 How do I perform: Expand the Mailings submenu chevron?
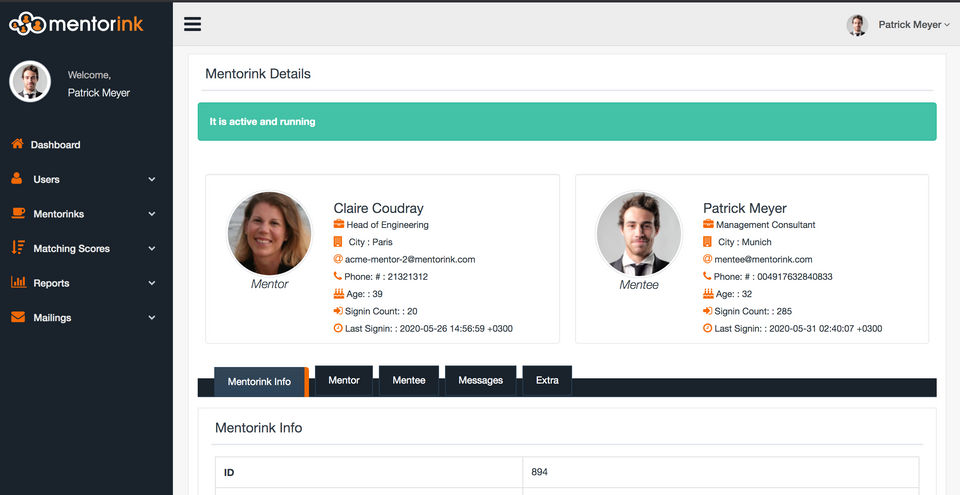tap(152, 317)
